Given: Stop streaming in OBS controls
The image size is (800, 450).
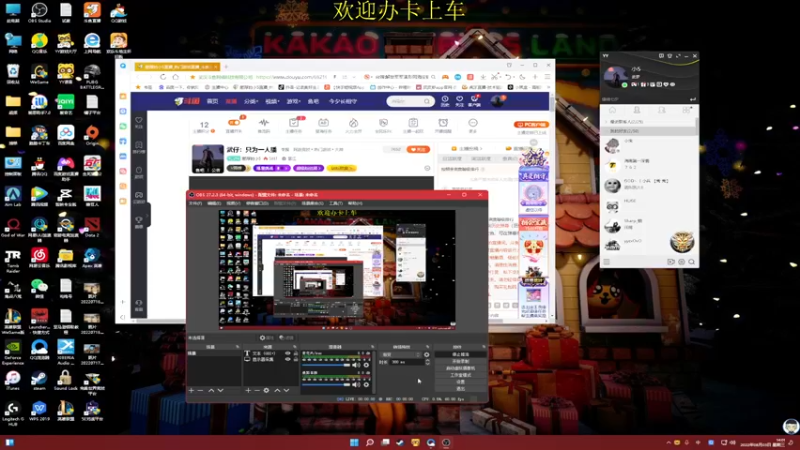Looking at the screenshot, I should tap(461, 354).
